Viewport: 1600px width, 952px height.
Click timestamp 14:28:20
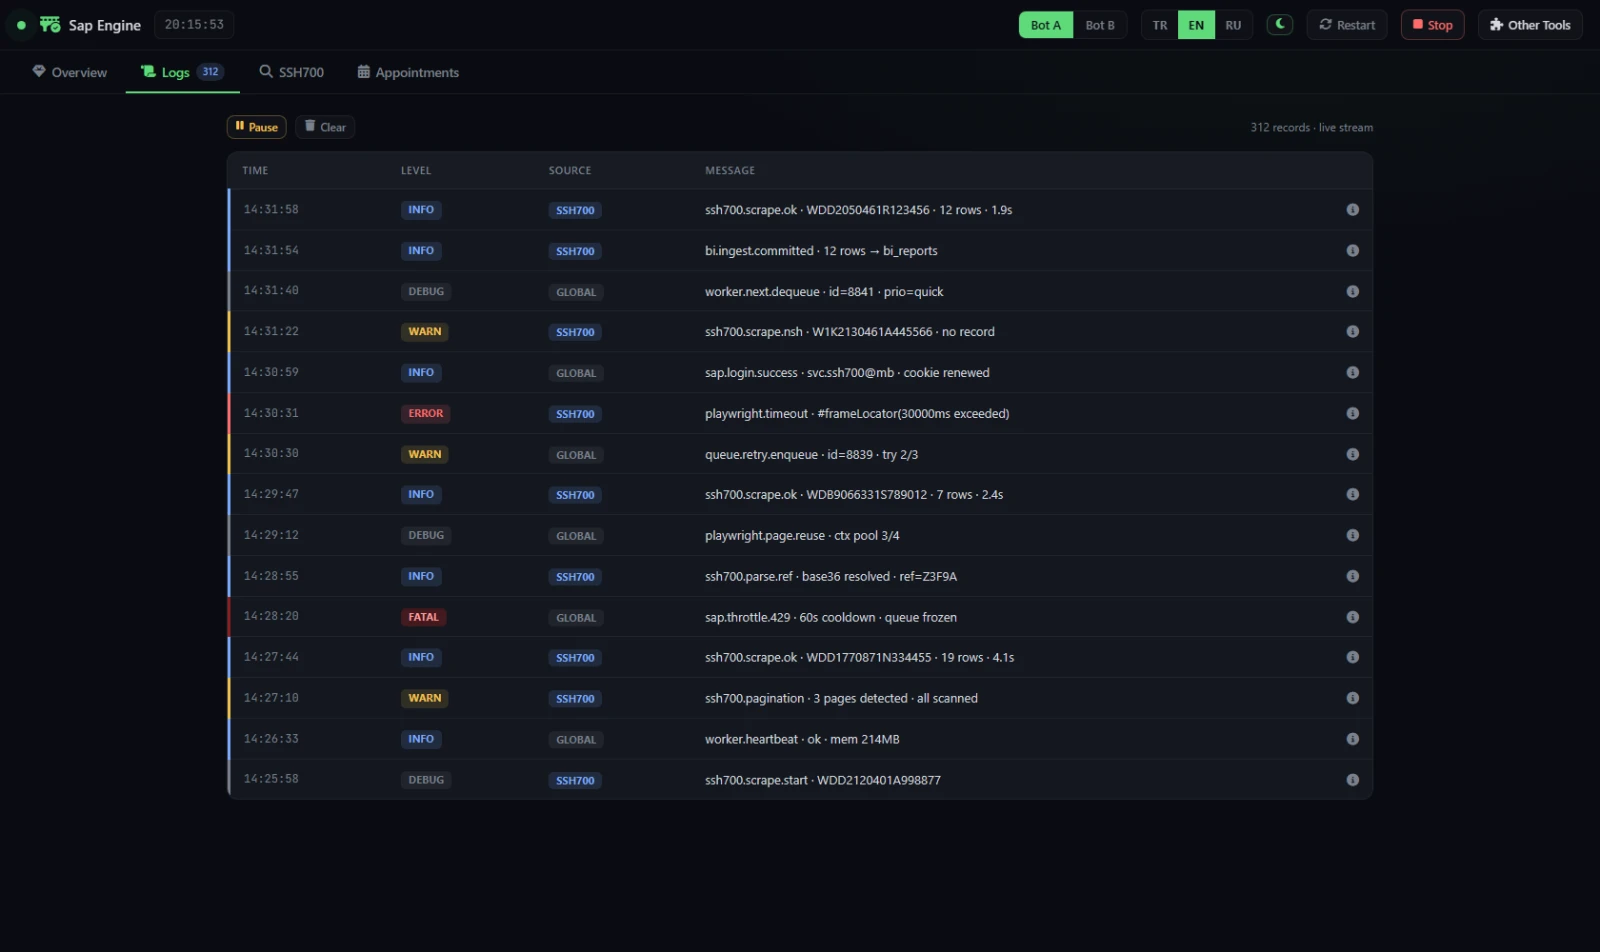click(x=271, y=617)
